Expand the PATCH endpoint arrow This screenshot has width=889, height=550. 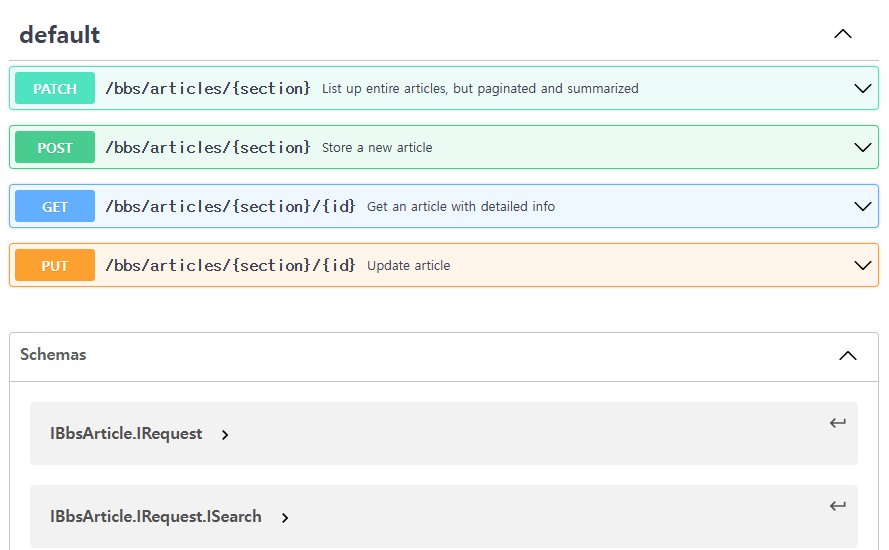pos(863,89)
